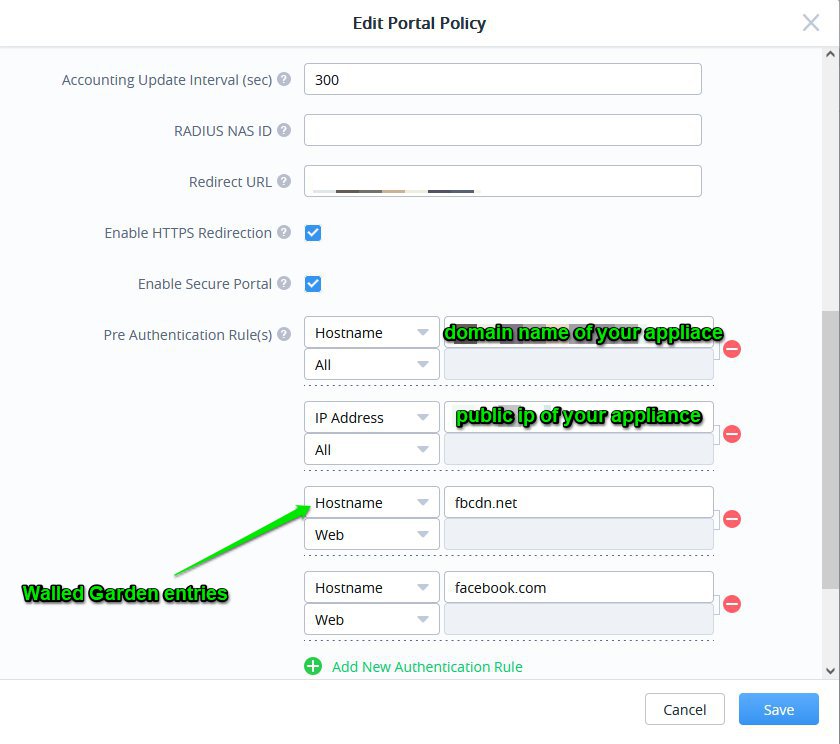Close the Edit Portal Policy dialog
The image size is (840, 744).
(811, 23)
